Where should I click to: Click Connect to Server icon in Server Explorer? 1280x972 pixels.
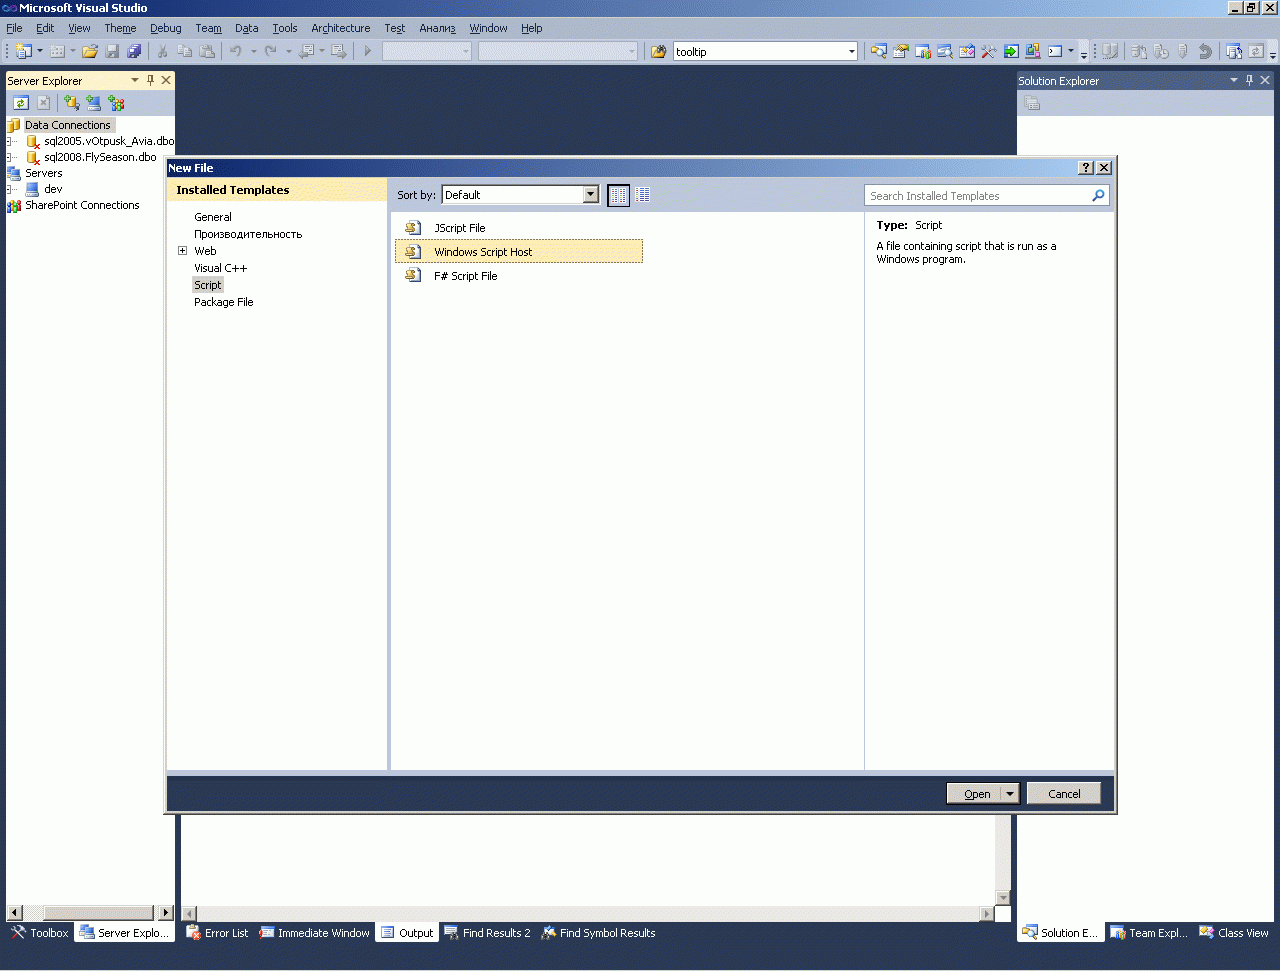coord(94,102)
